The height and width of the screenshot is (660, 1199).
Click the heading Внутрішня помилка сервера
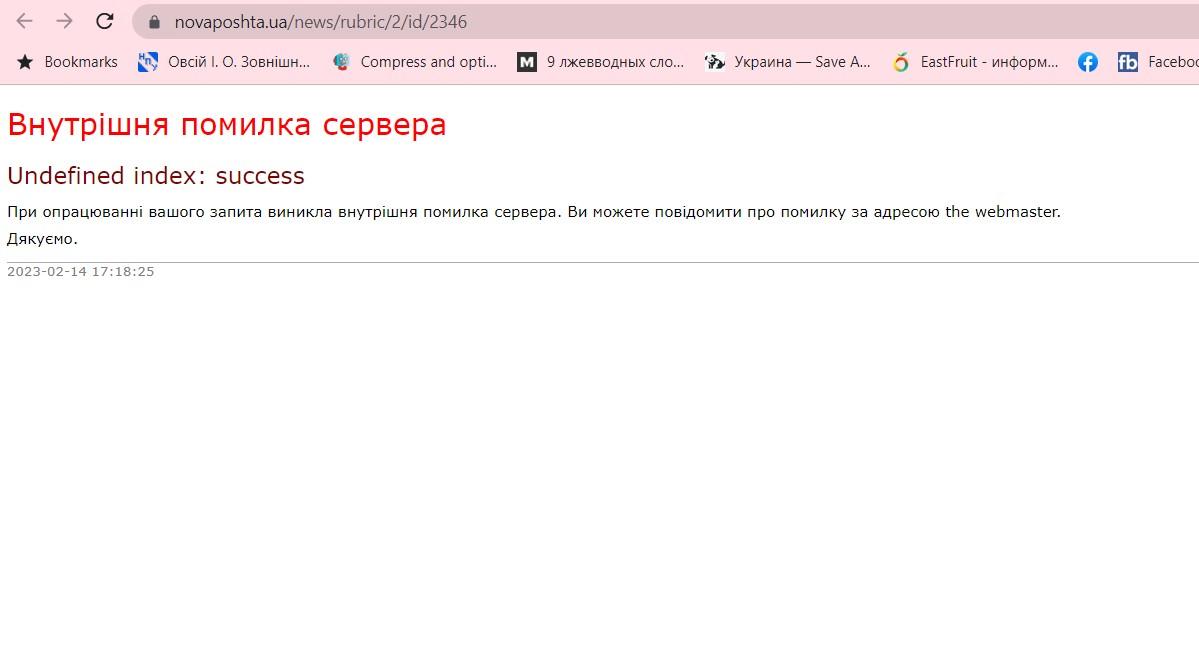[226, 125]
